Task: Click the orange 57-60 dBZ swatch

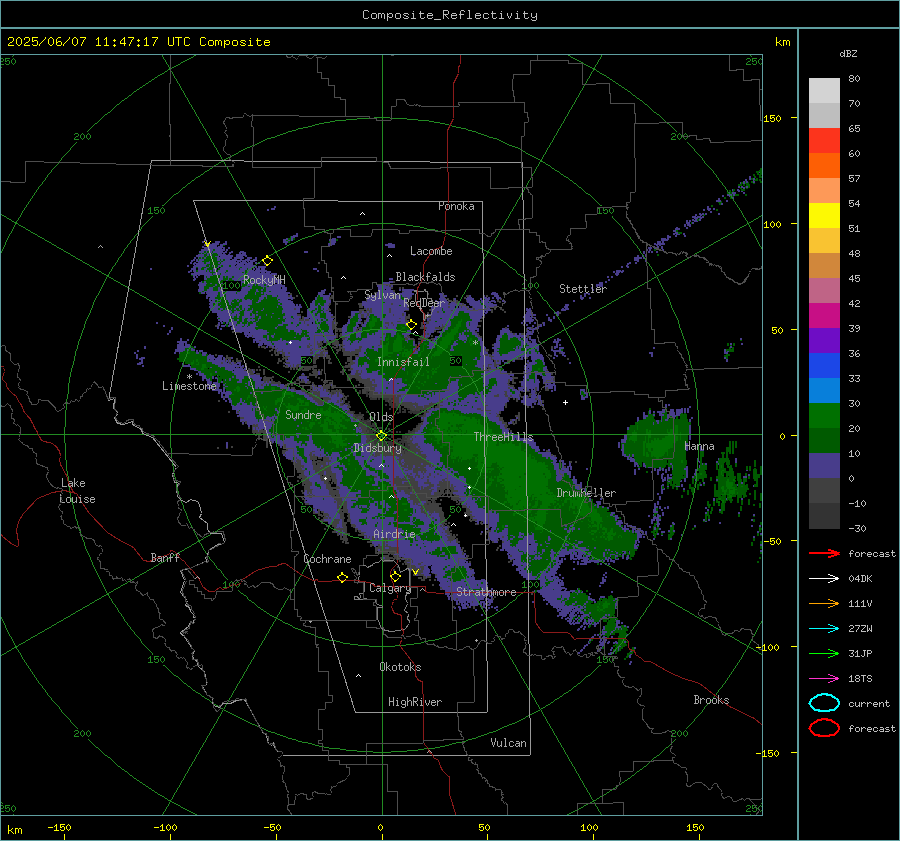Action: click(x=824, y=166)
